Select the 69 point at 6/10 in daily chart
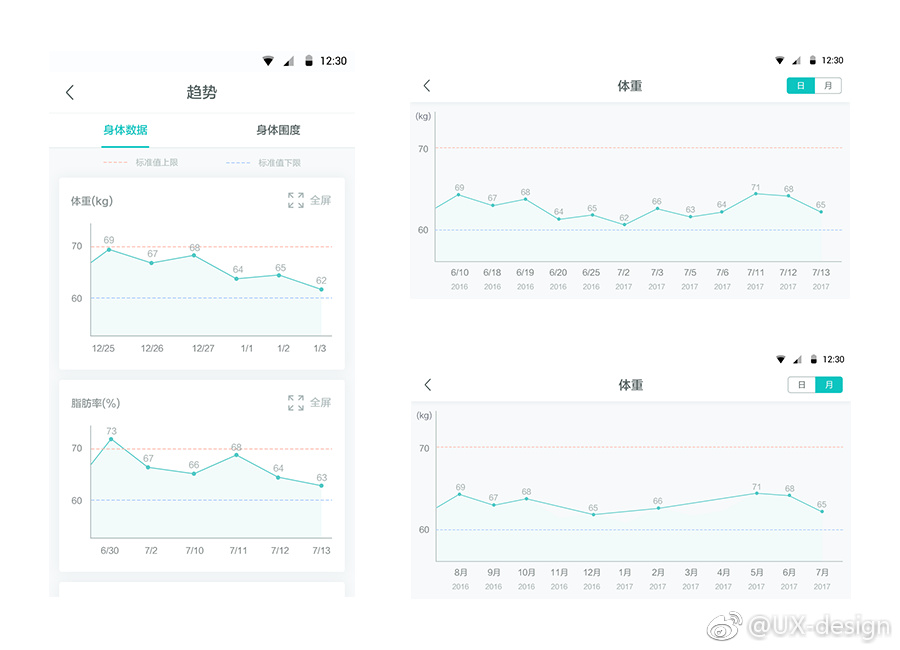This screenshot has width=900, height=650. coord(459,195)
